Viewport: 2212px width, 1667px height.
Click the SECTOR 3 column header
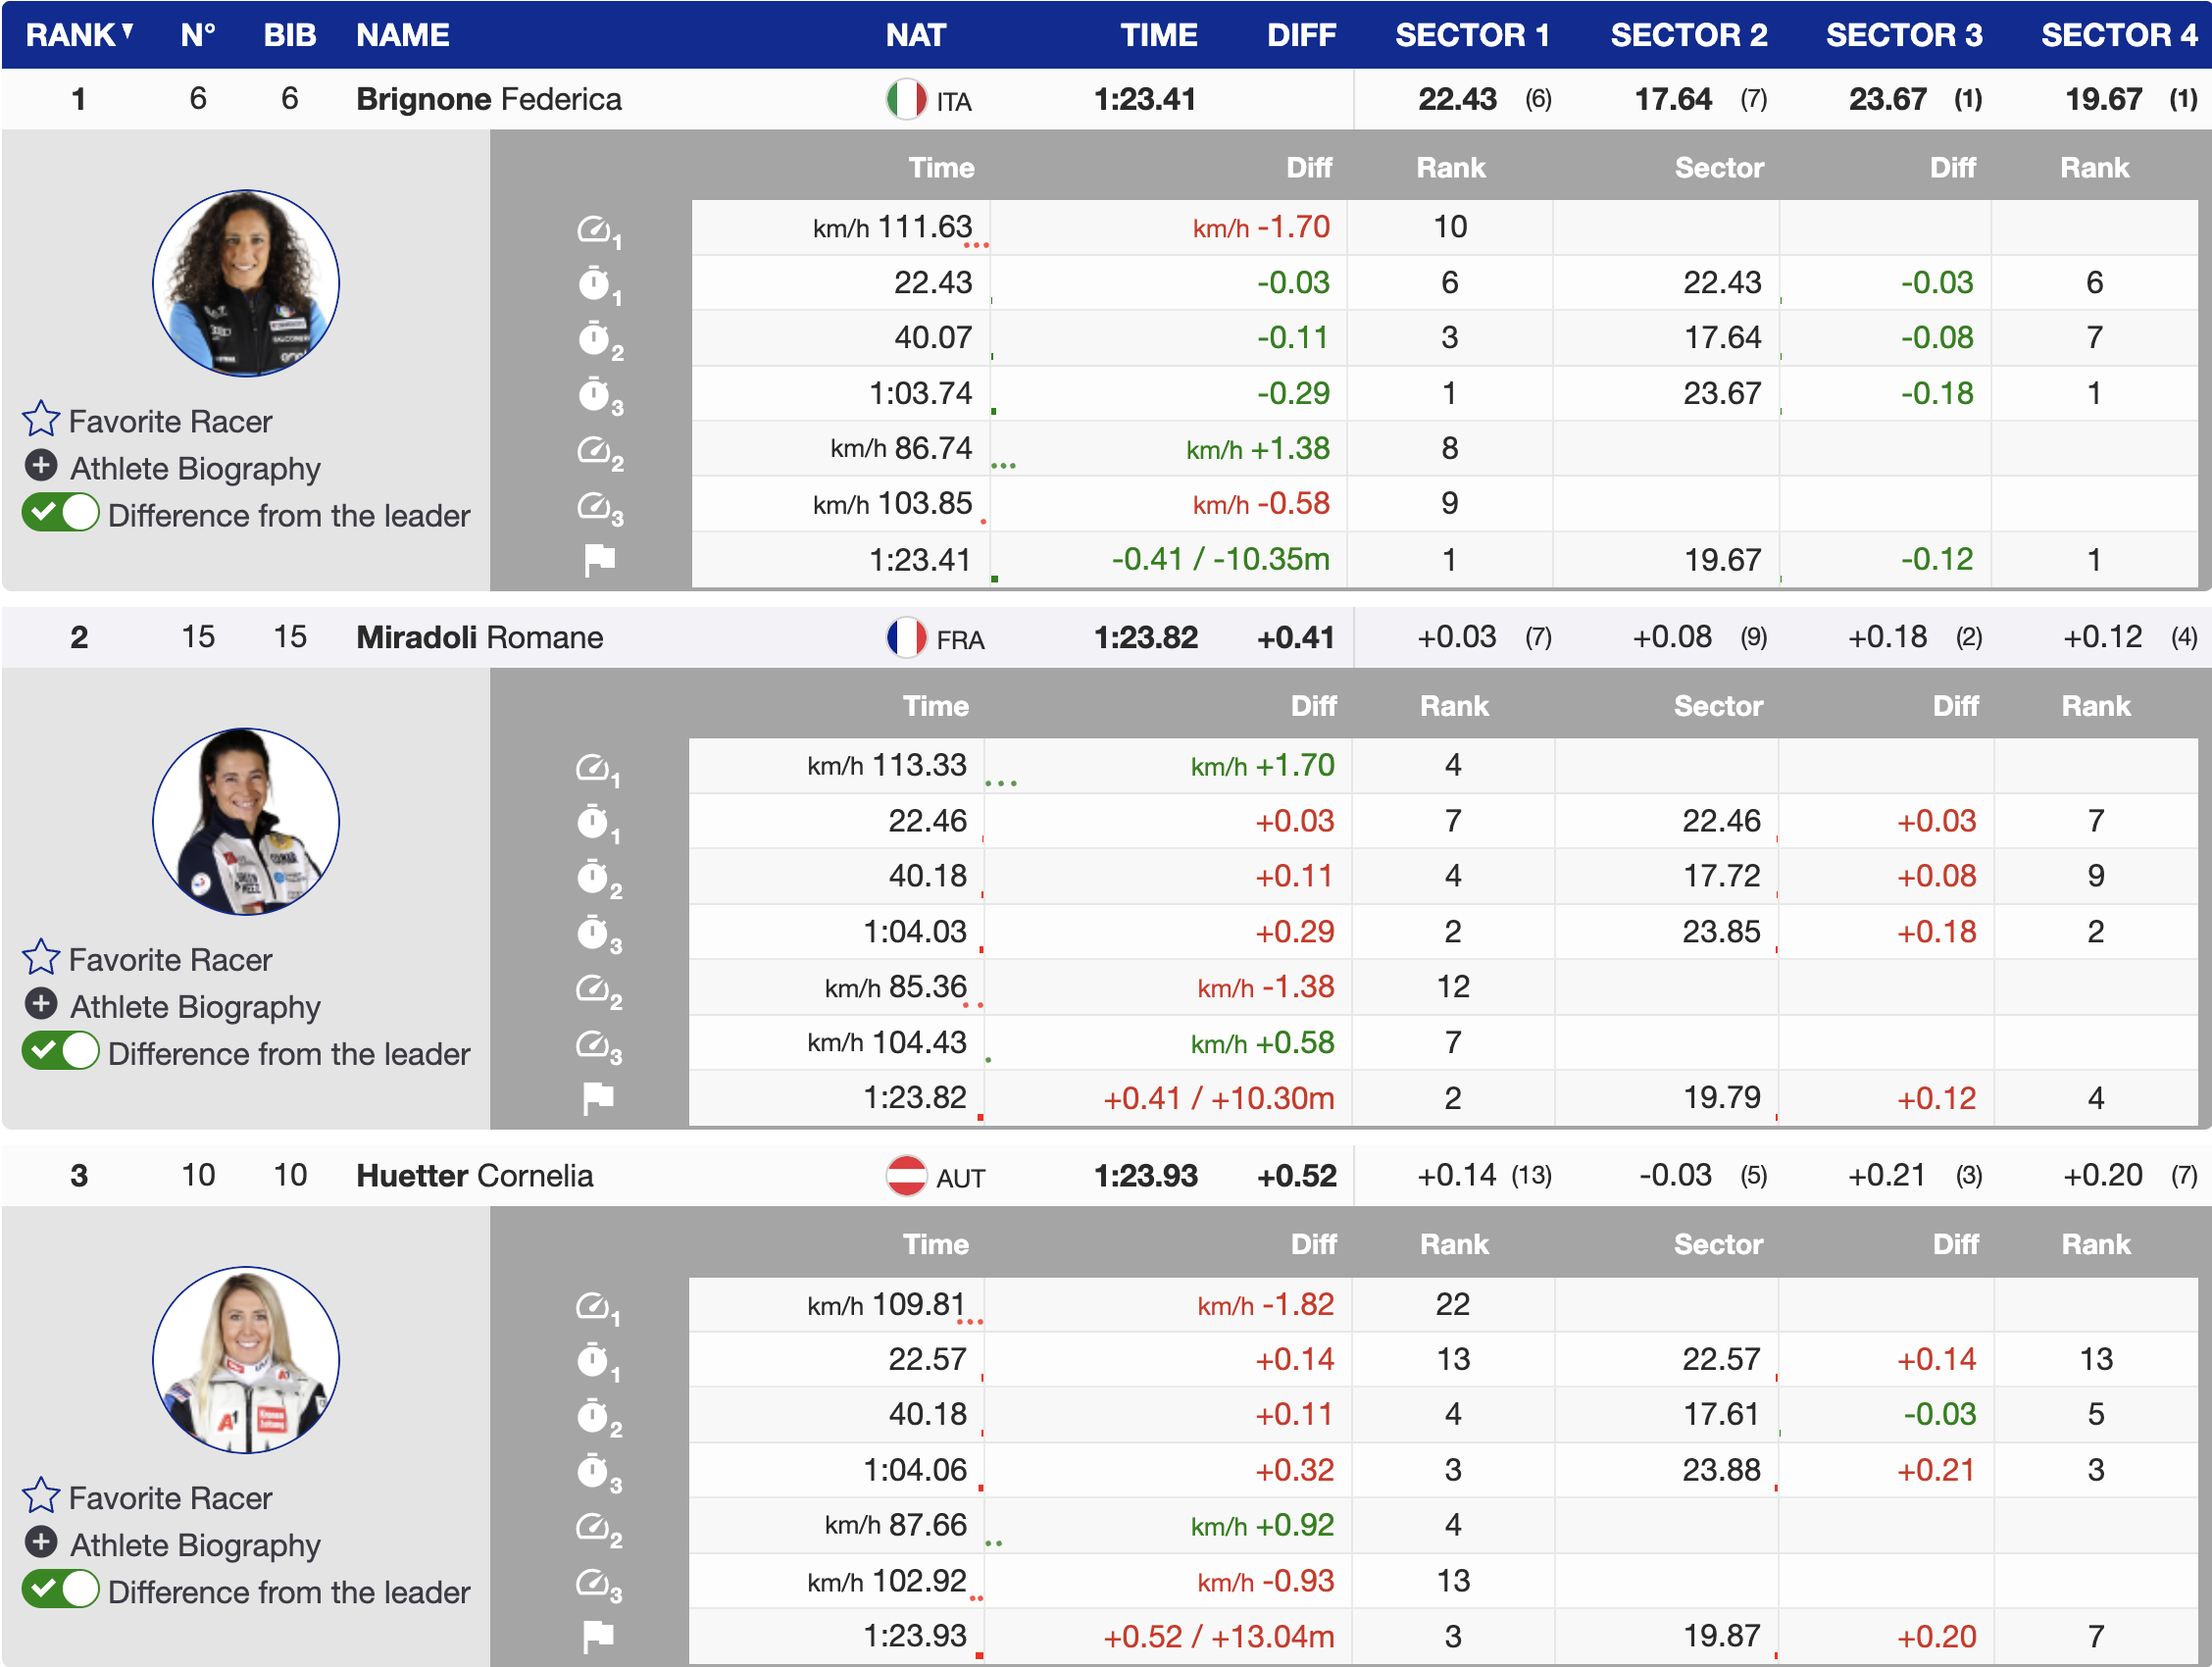[x=1903, y=35]
